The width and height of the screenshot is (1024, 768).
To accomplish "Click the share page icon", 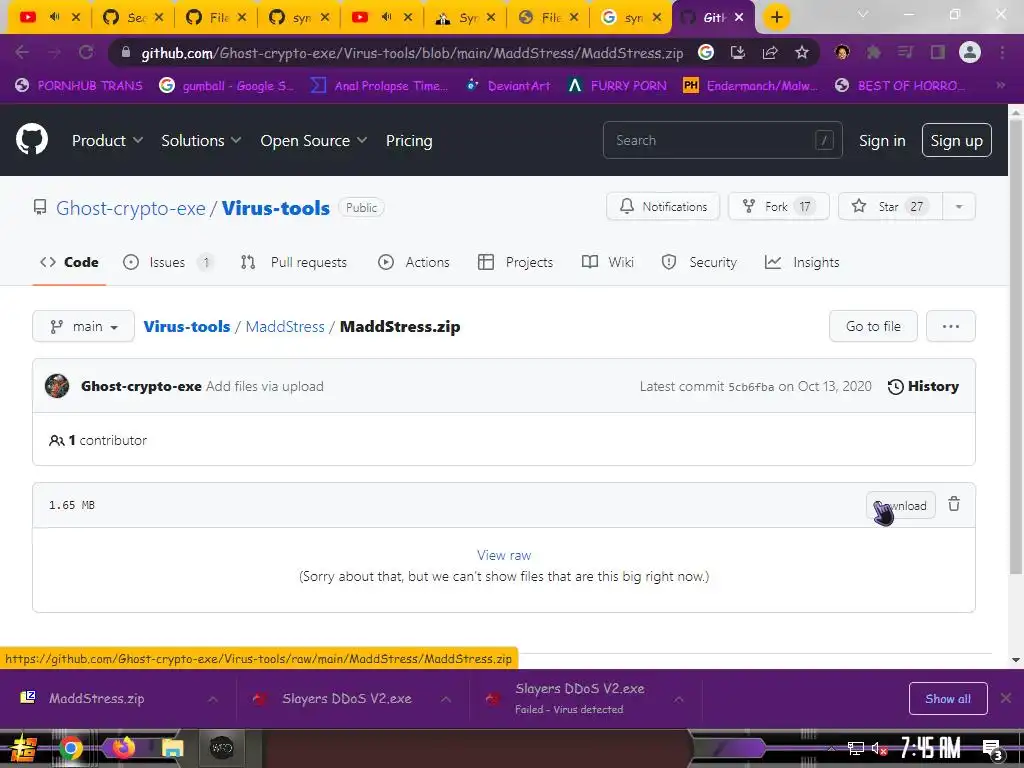I will 769,52.
